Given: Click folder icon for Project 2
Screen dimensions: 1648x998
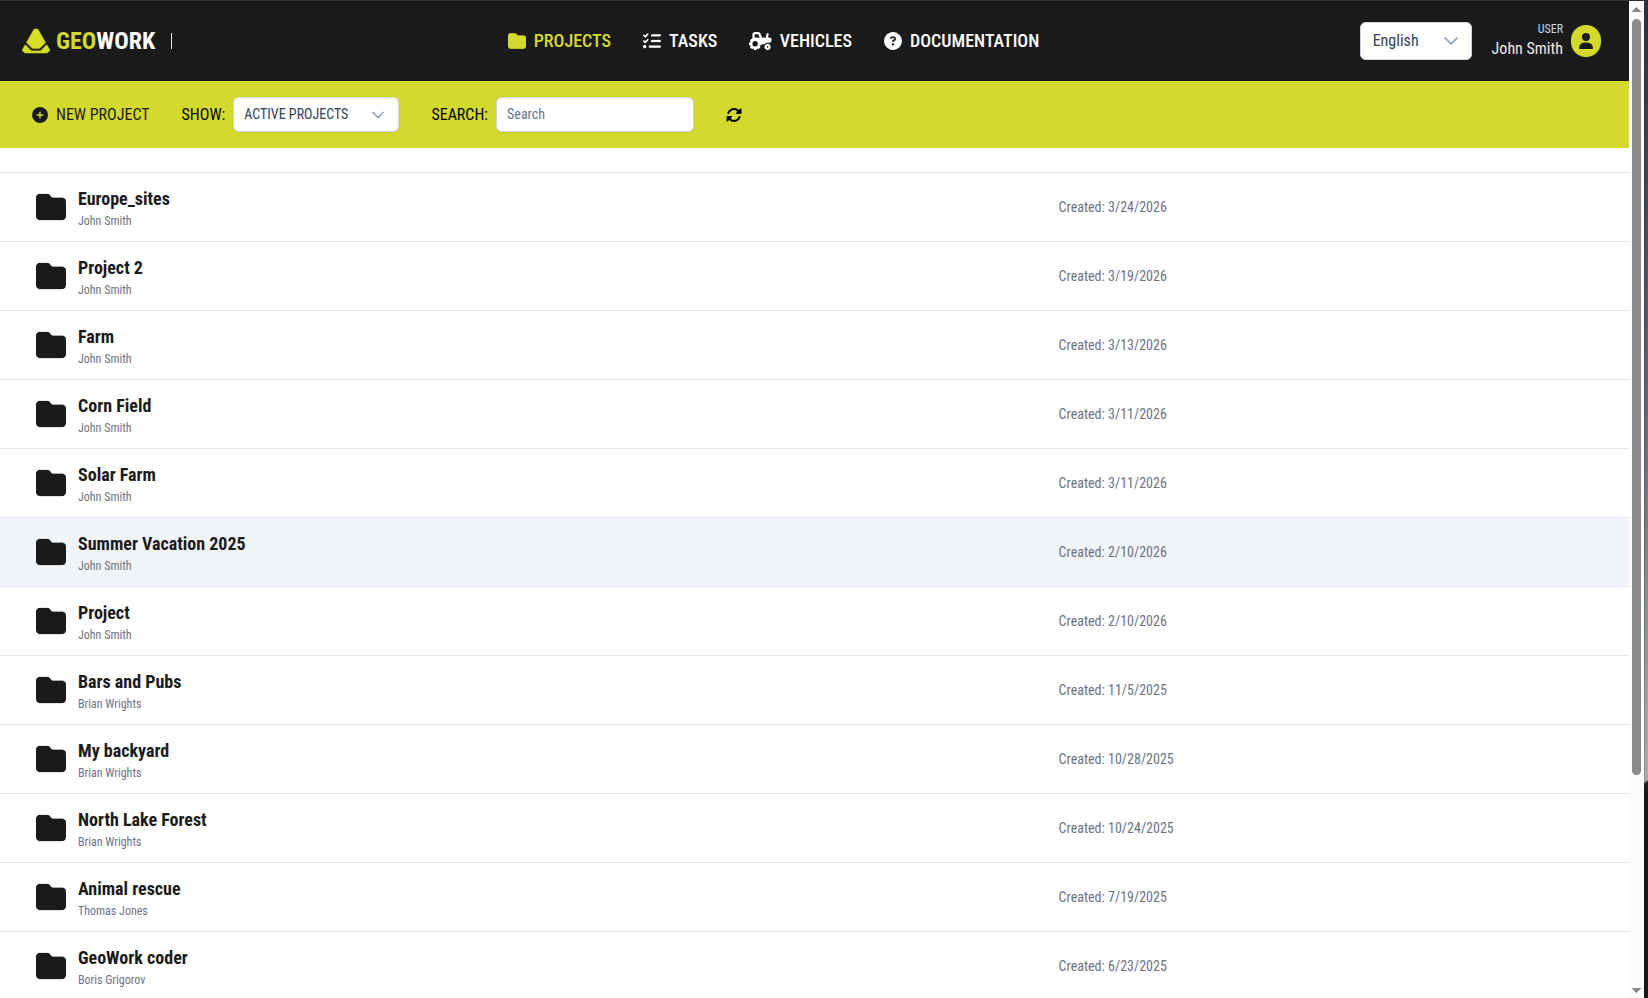Looking at the screenshot, I should (x=51, y=276).
